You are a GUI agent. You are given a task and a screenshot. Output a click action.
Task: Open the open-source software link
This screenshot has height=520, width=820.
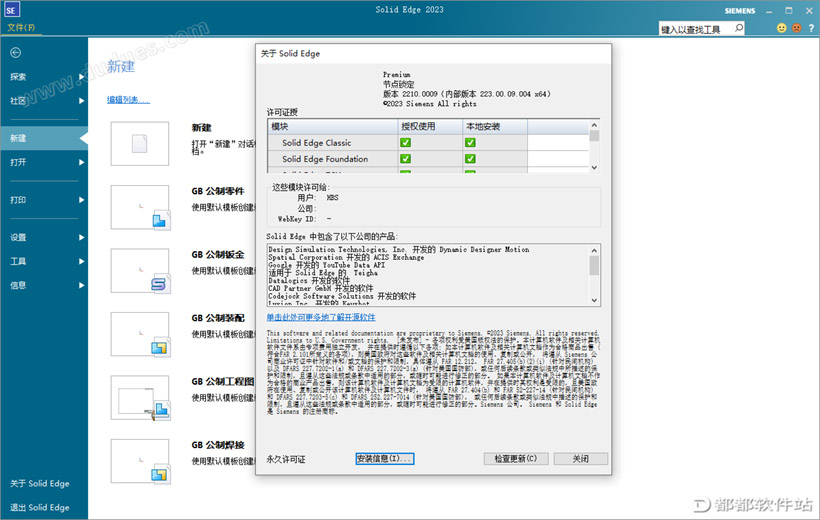(x=321, y=317)
